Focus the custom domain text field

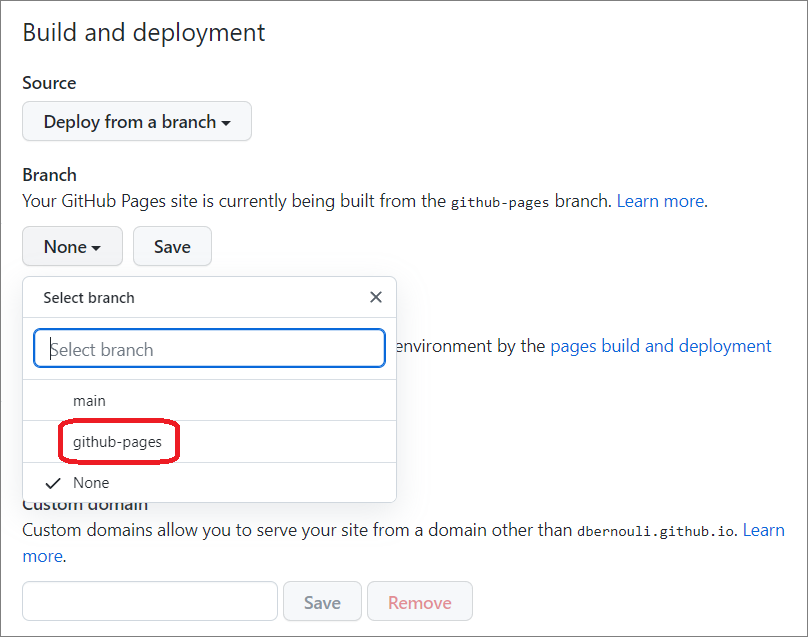[150, 601]
